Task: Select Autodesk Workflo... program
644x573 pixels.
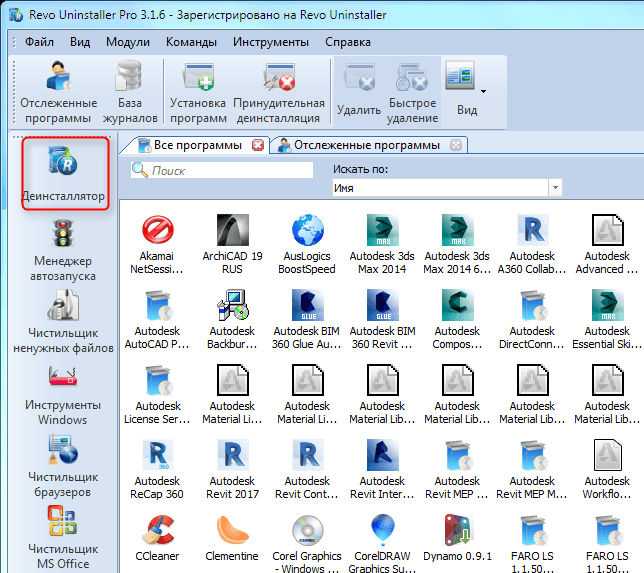Action: (x=607, y=470)
